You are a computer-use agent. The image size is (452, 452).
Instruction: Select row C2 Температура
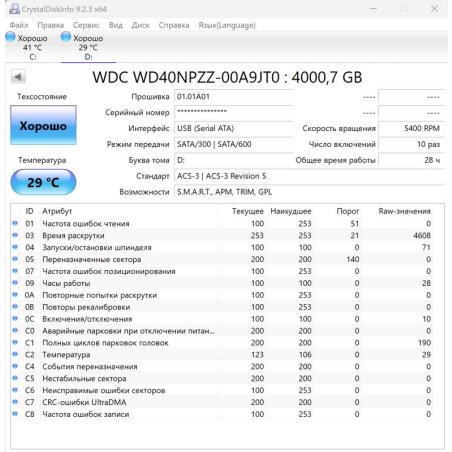222,355
